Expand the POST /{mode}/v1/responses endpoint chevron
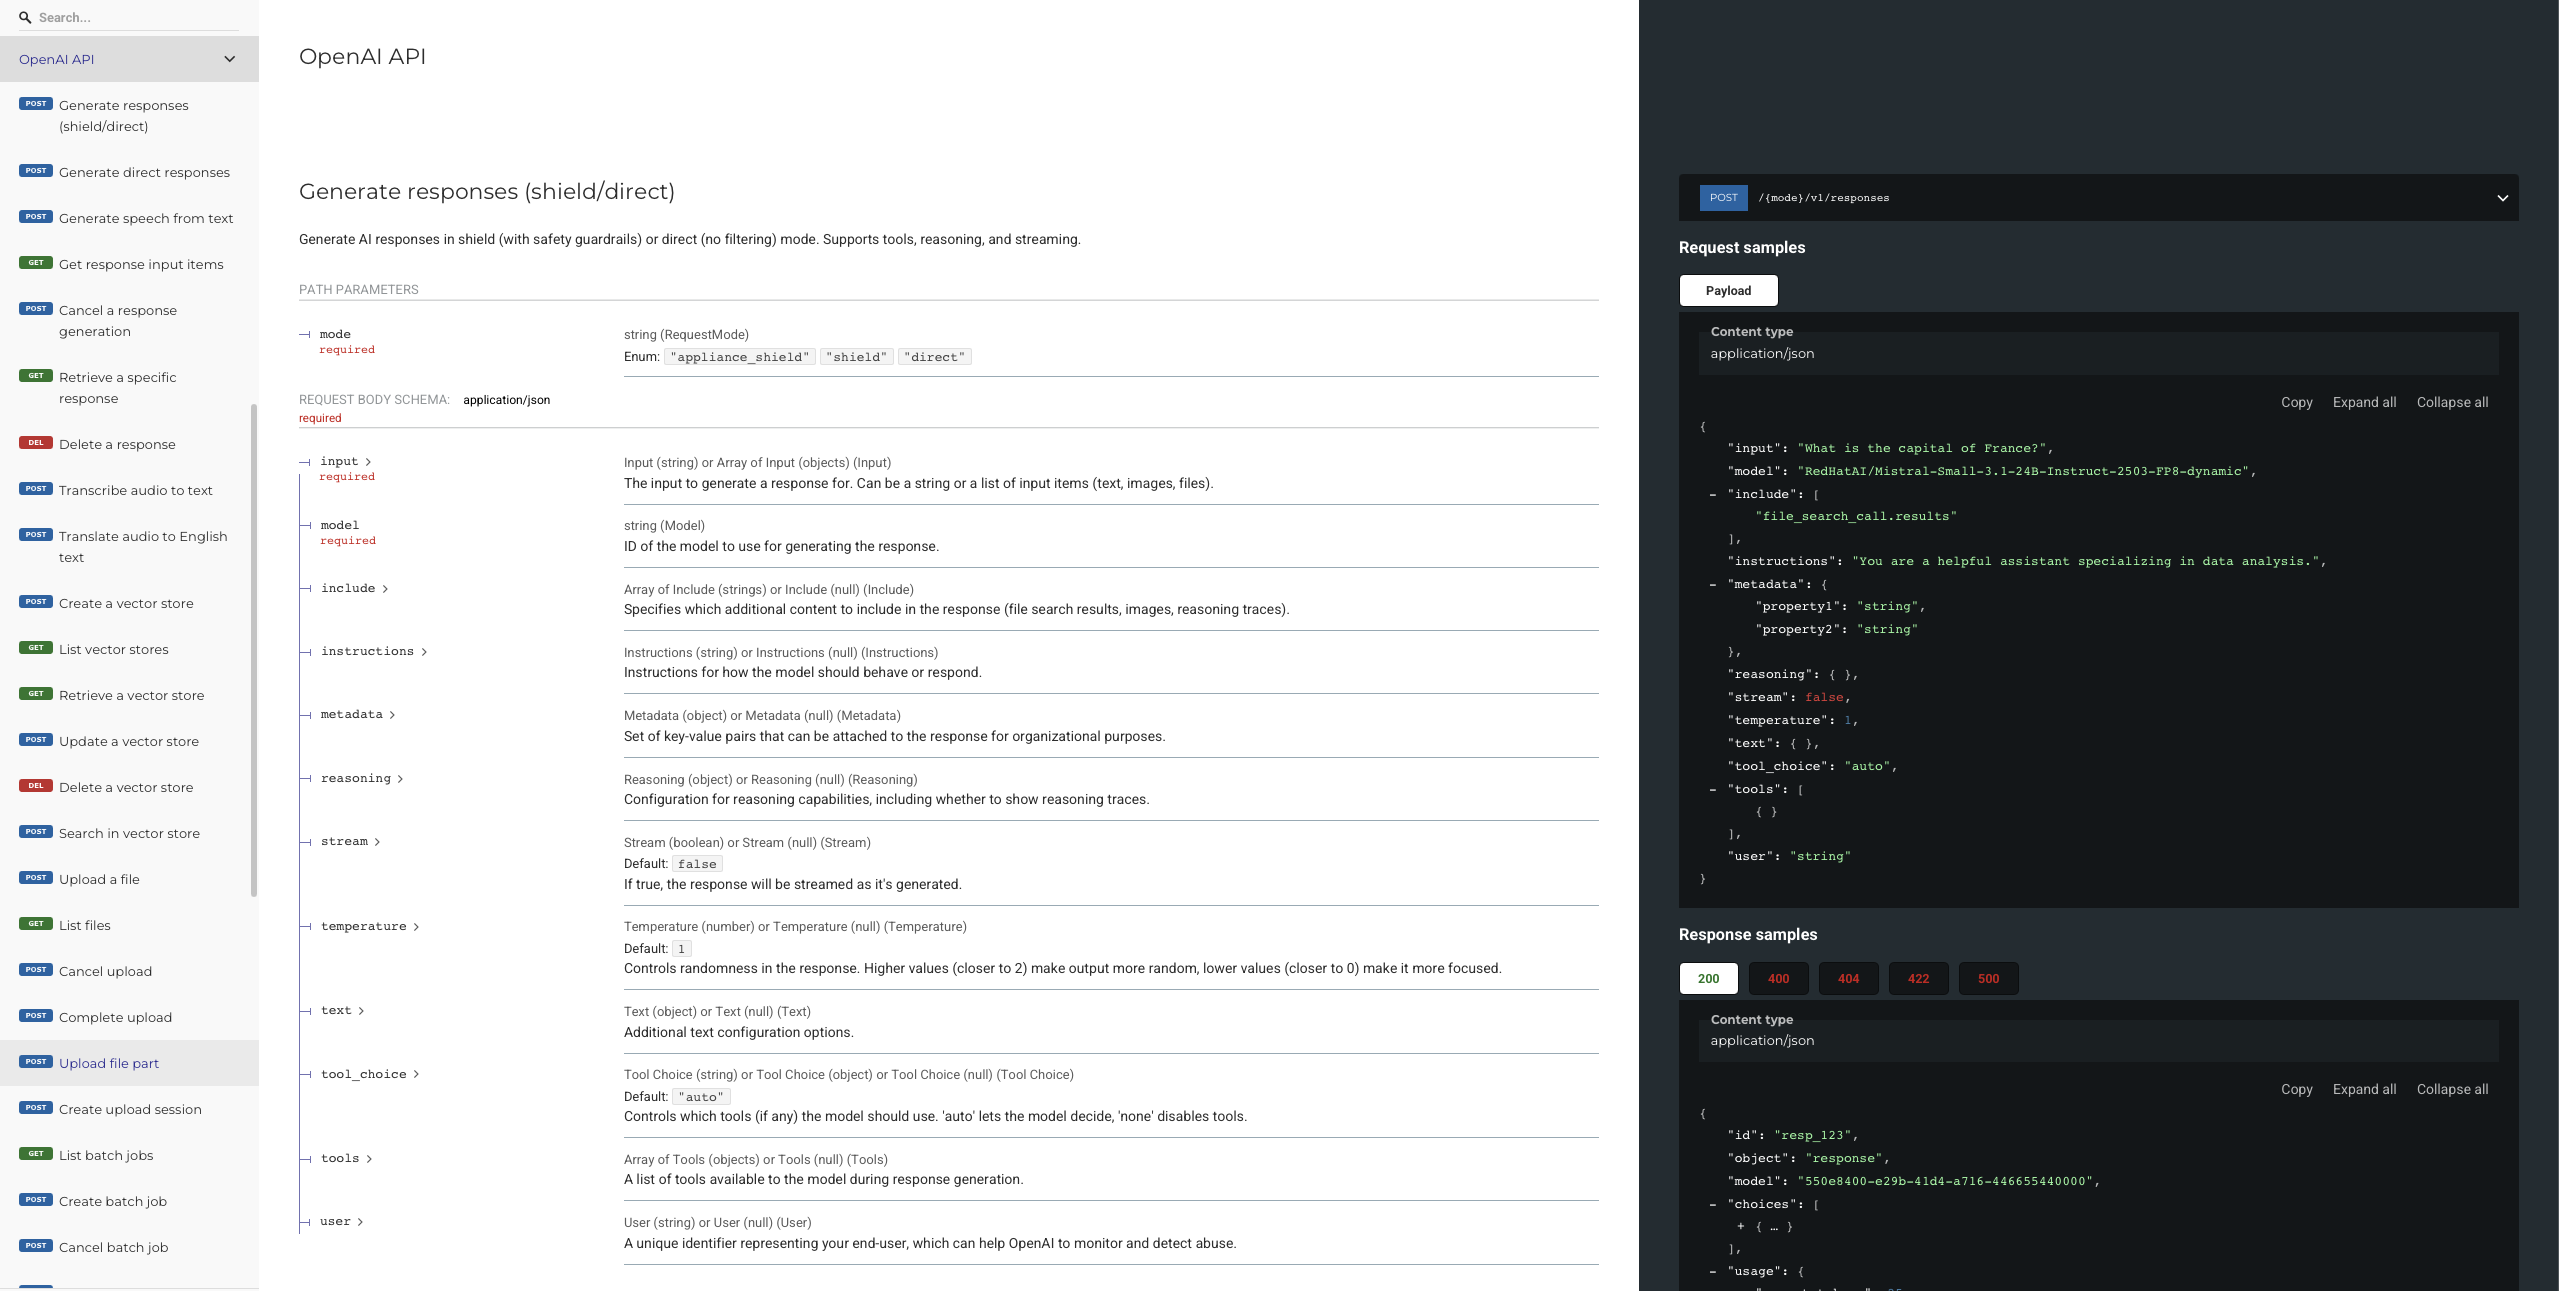 (x=2502, y=197)
